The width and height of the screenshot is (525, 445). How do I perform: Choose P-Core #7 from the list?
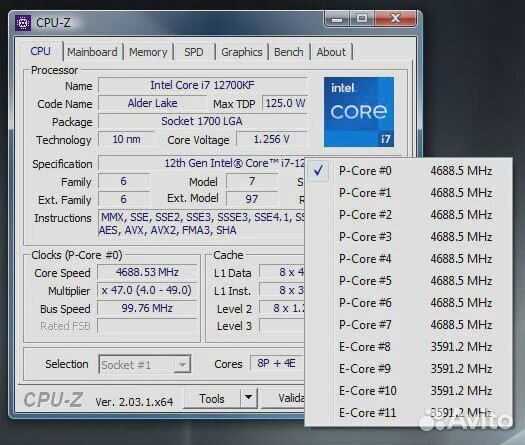click(408, 325)
